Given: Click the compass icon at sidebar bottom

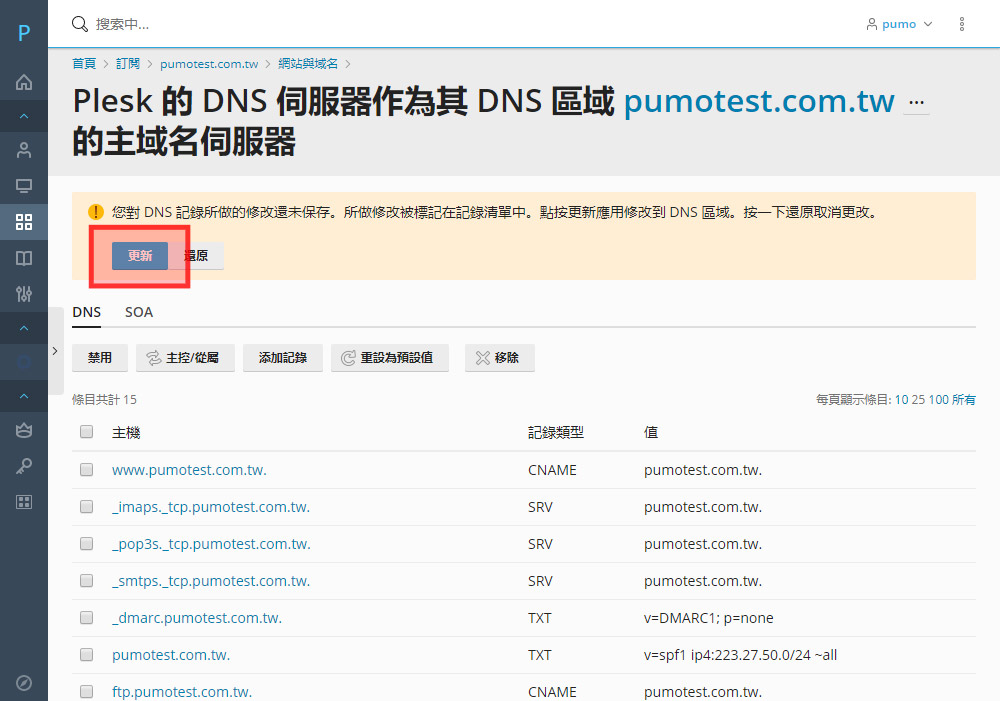Looking at the screenshot, I should click(x=24, y=683).
